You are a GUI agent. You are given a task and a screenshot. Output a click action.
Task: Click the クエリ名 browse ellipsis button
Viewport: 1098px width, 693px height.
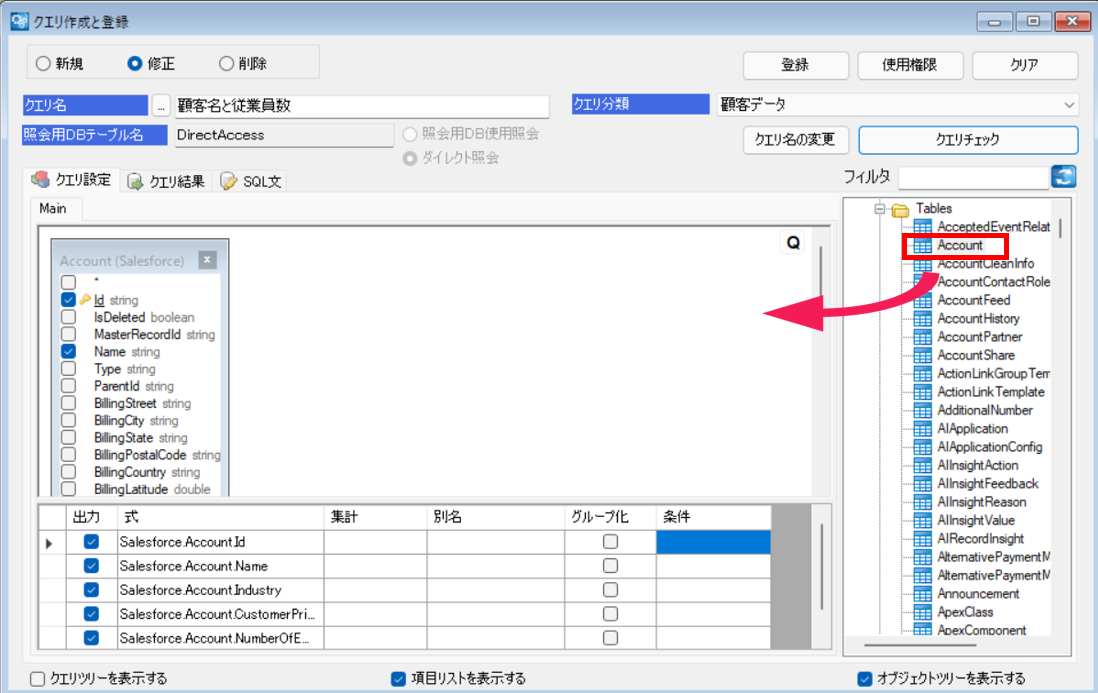[161, 105]
